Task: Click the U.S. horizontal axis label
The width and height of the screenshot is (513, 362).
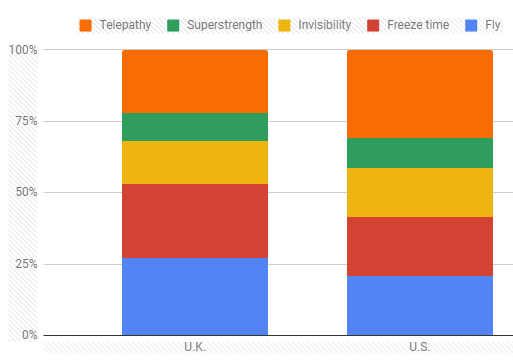Action: 420,347
